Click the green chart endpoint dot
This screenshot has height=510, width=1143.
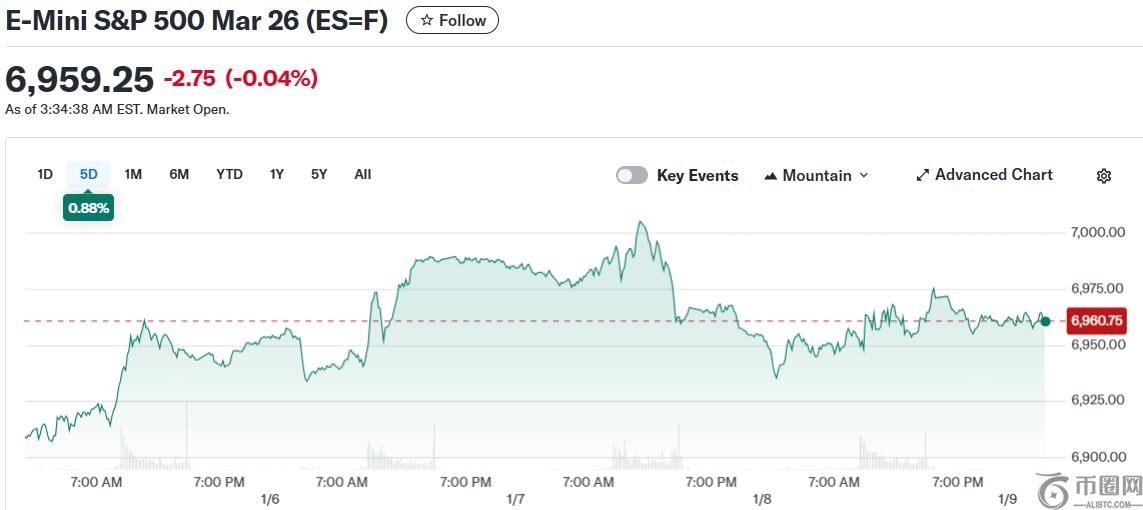[x=1045, y=321]
